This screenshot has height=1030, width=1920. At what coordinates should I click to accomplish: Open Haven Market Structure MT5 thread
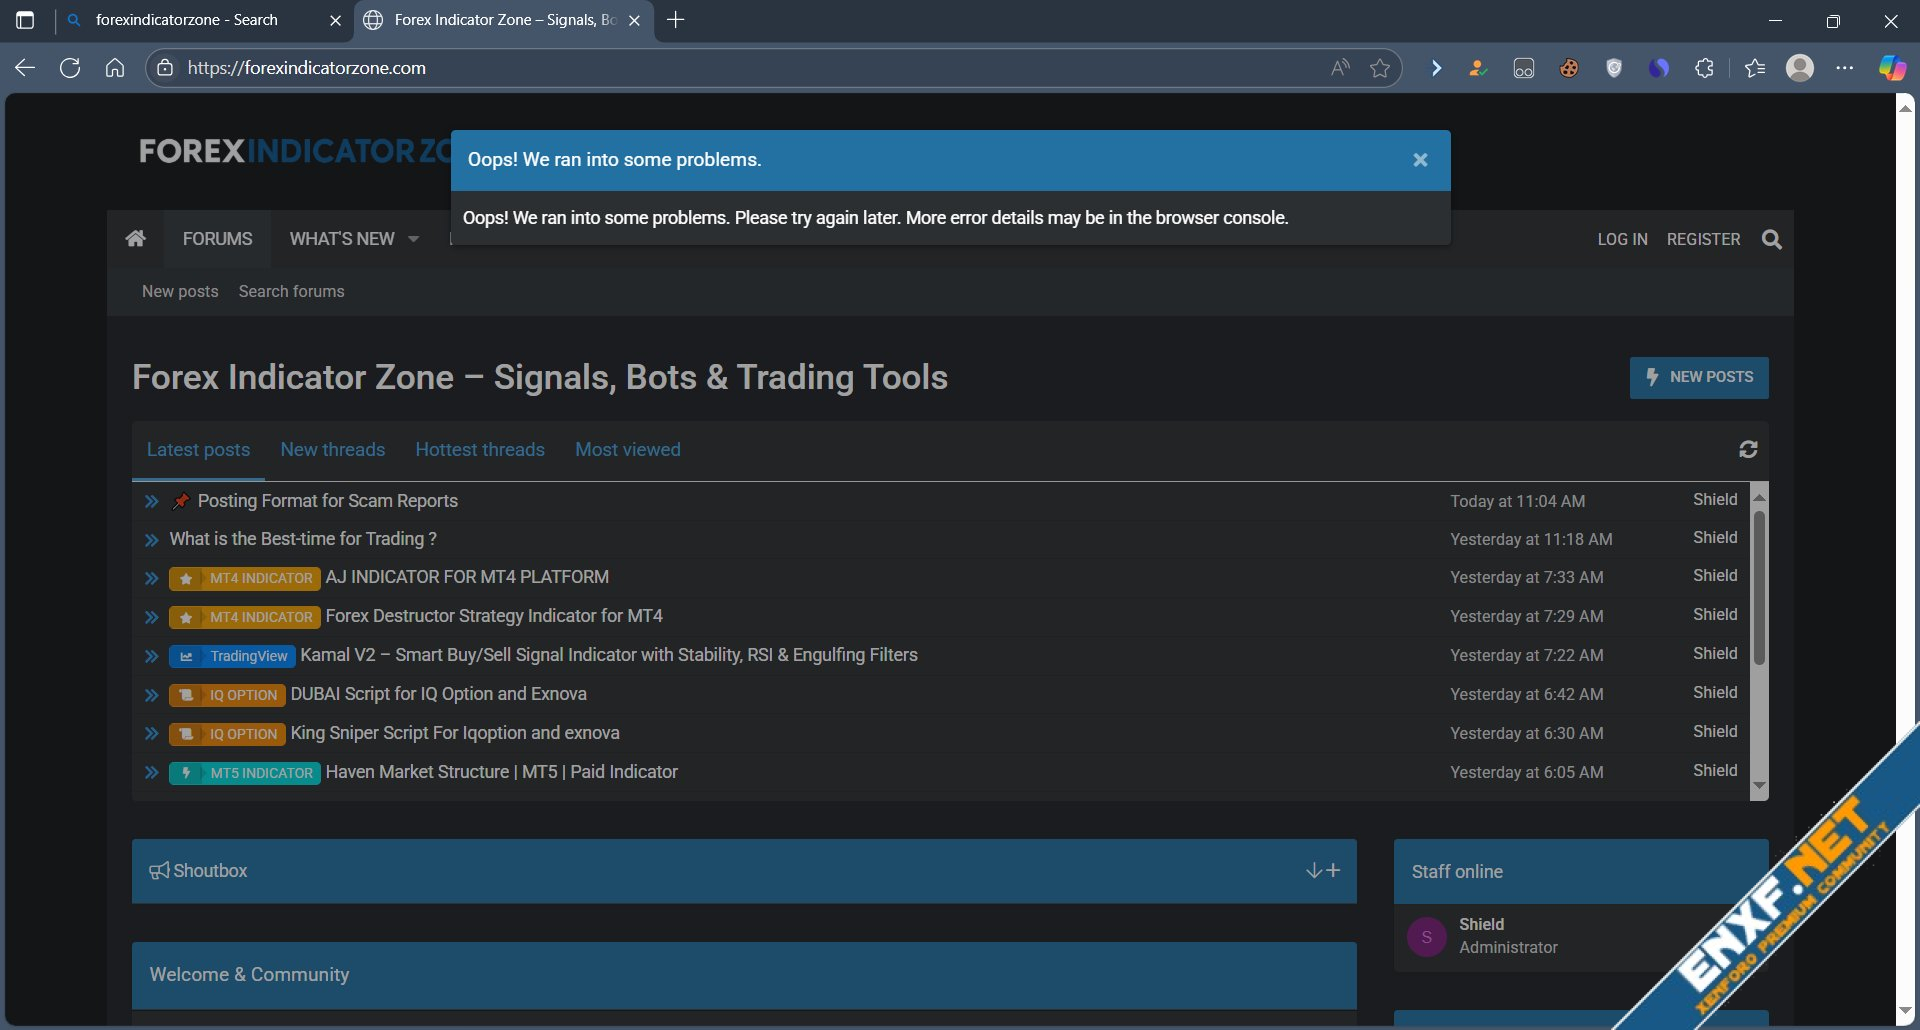(x=502, y=772)
